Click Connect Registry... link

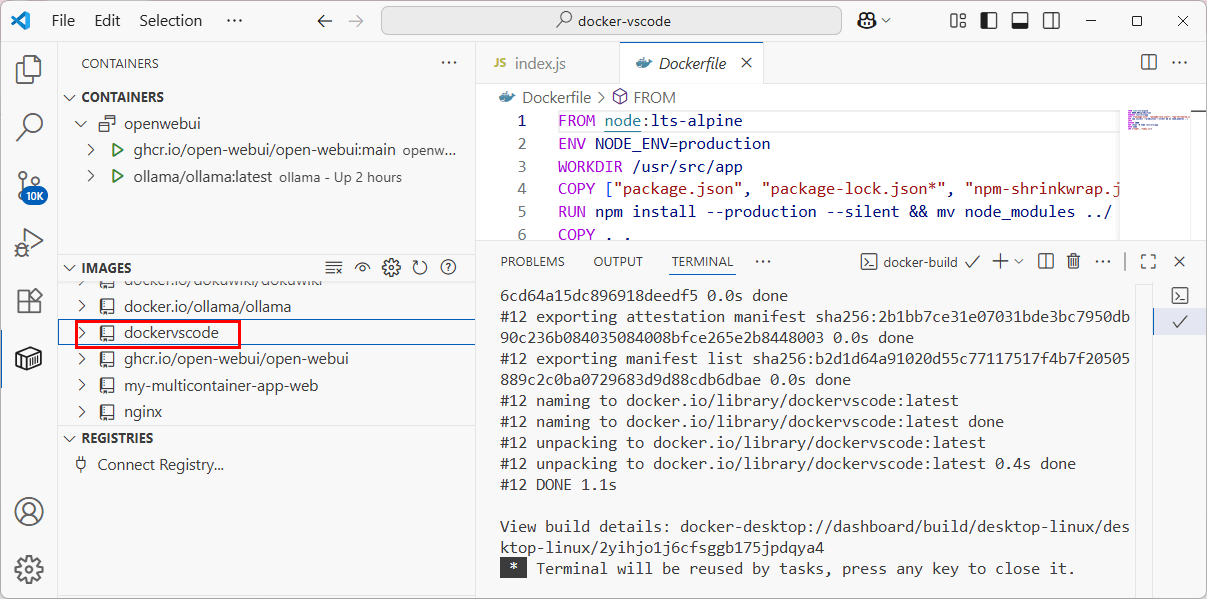point(160,465)
